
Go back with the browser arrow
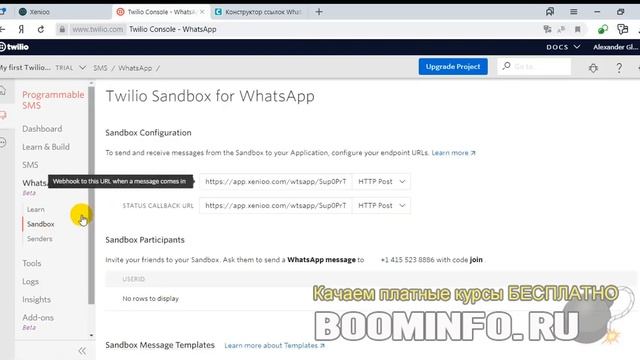point(2,29)
